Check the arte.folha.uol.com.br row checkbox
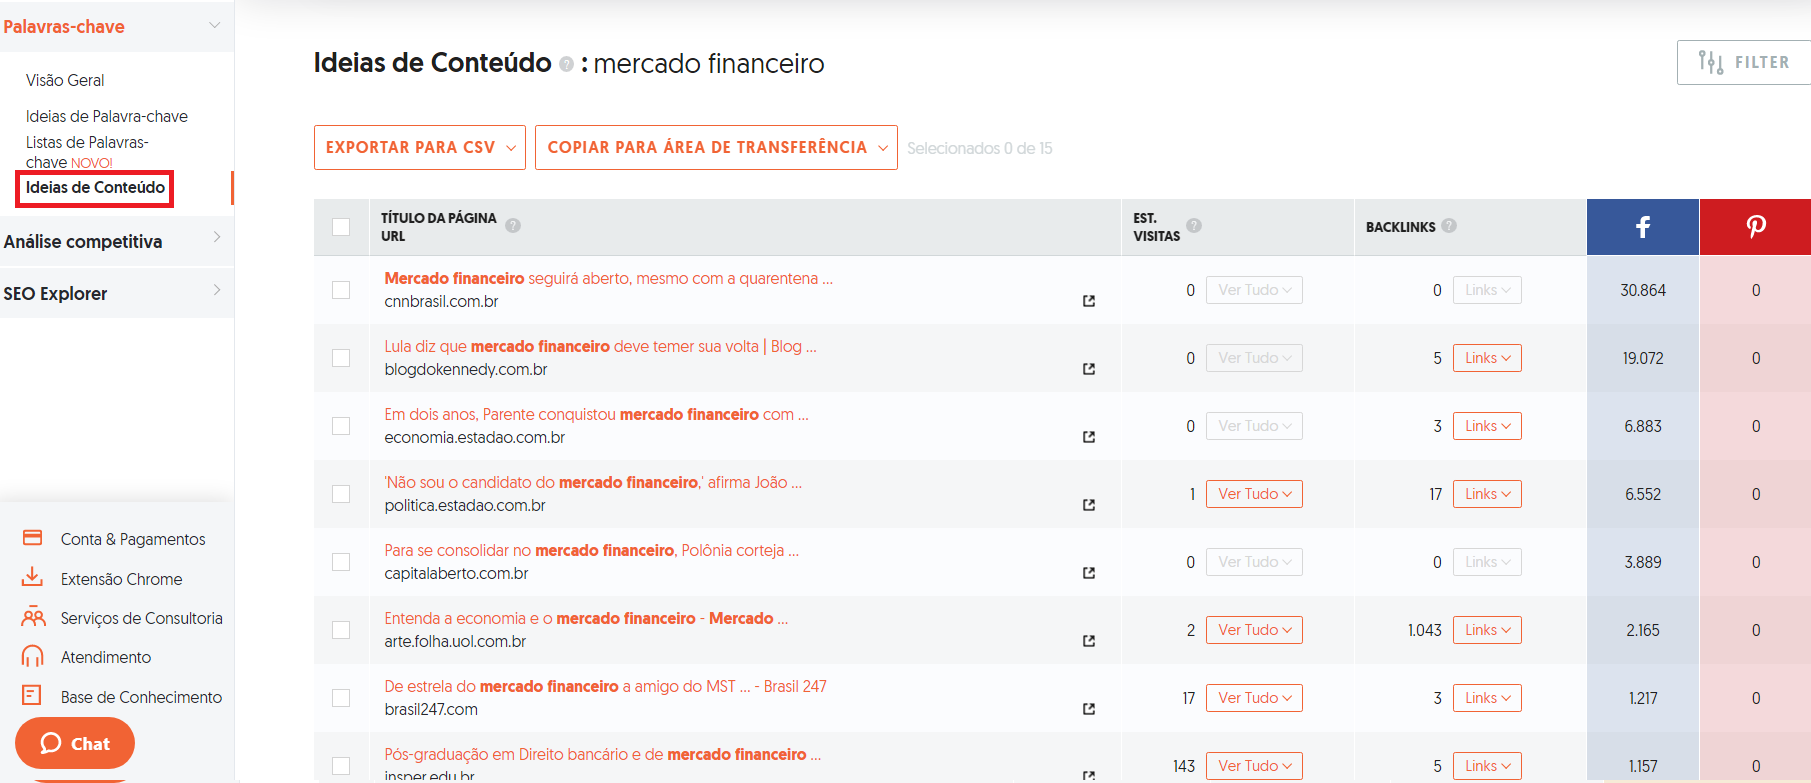Image resolution: width=1811 pixels, height=783 pixels. pyautogui.click(x=341, y=630)
